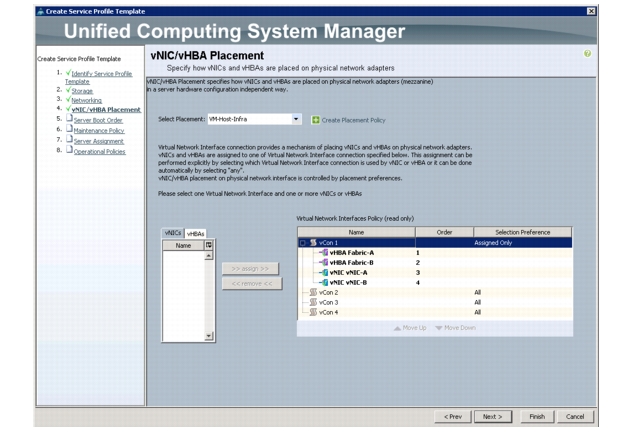Switch to the vNICs tab

[173, 233]
